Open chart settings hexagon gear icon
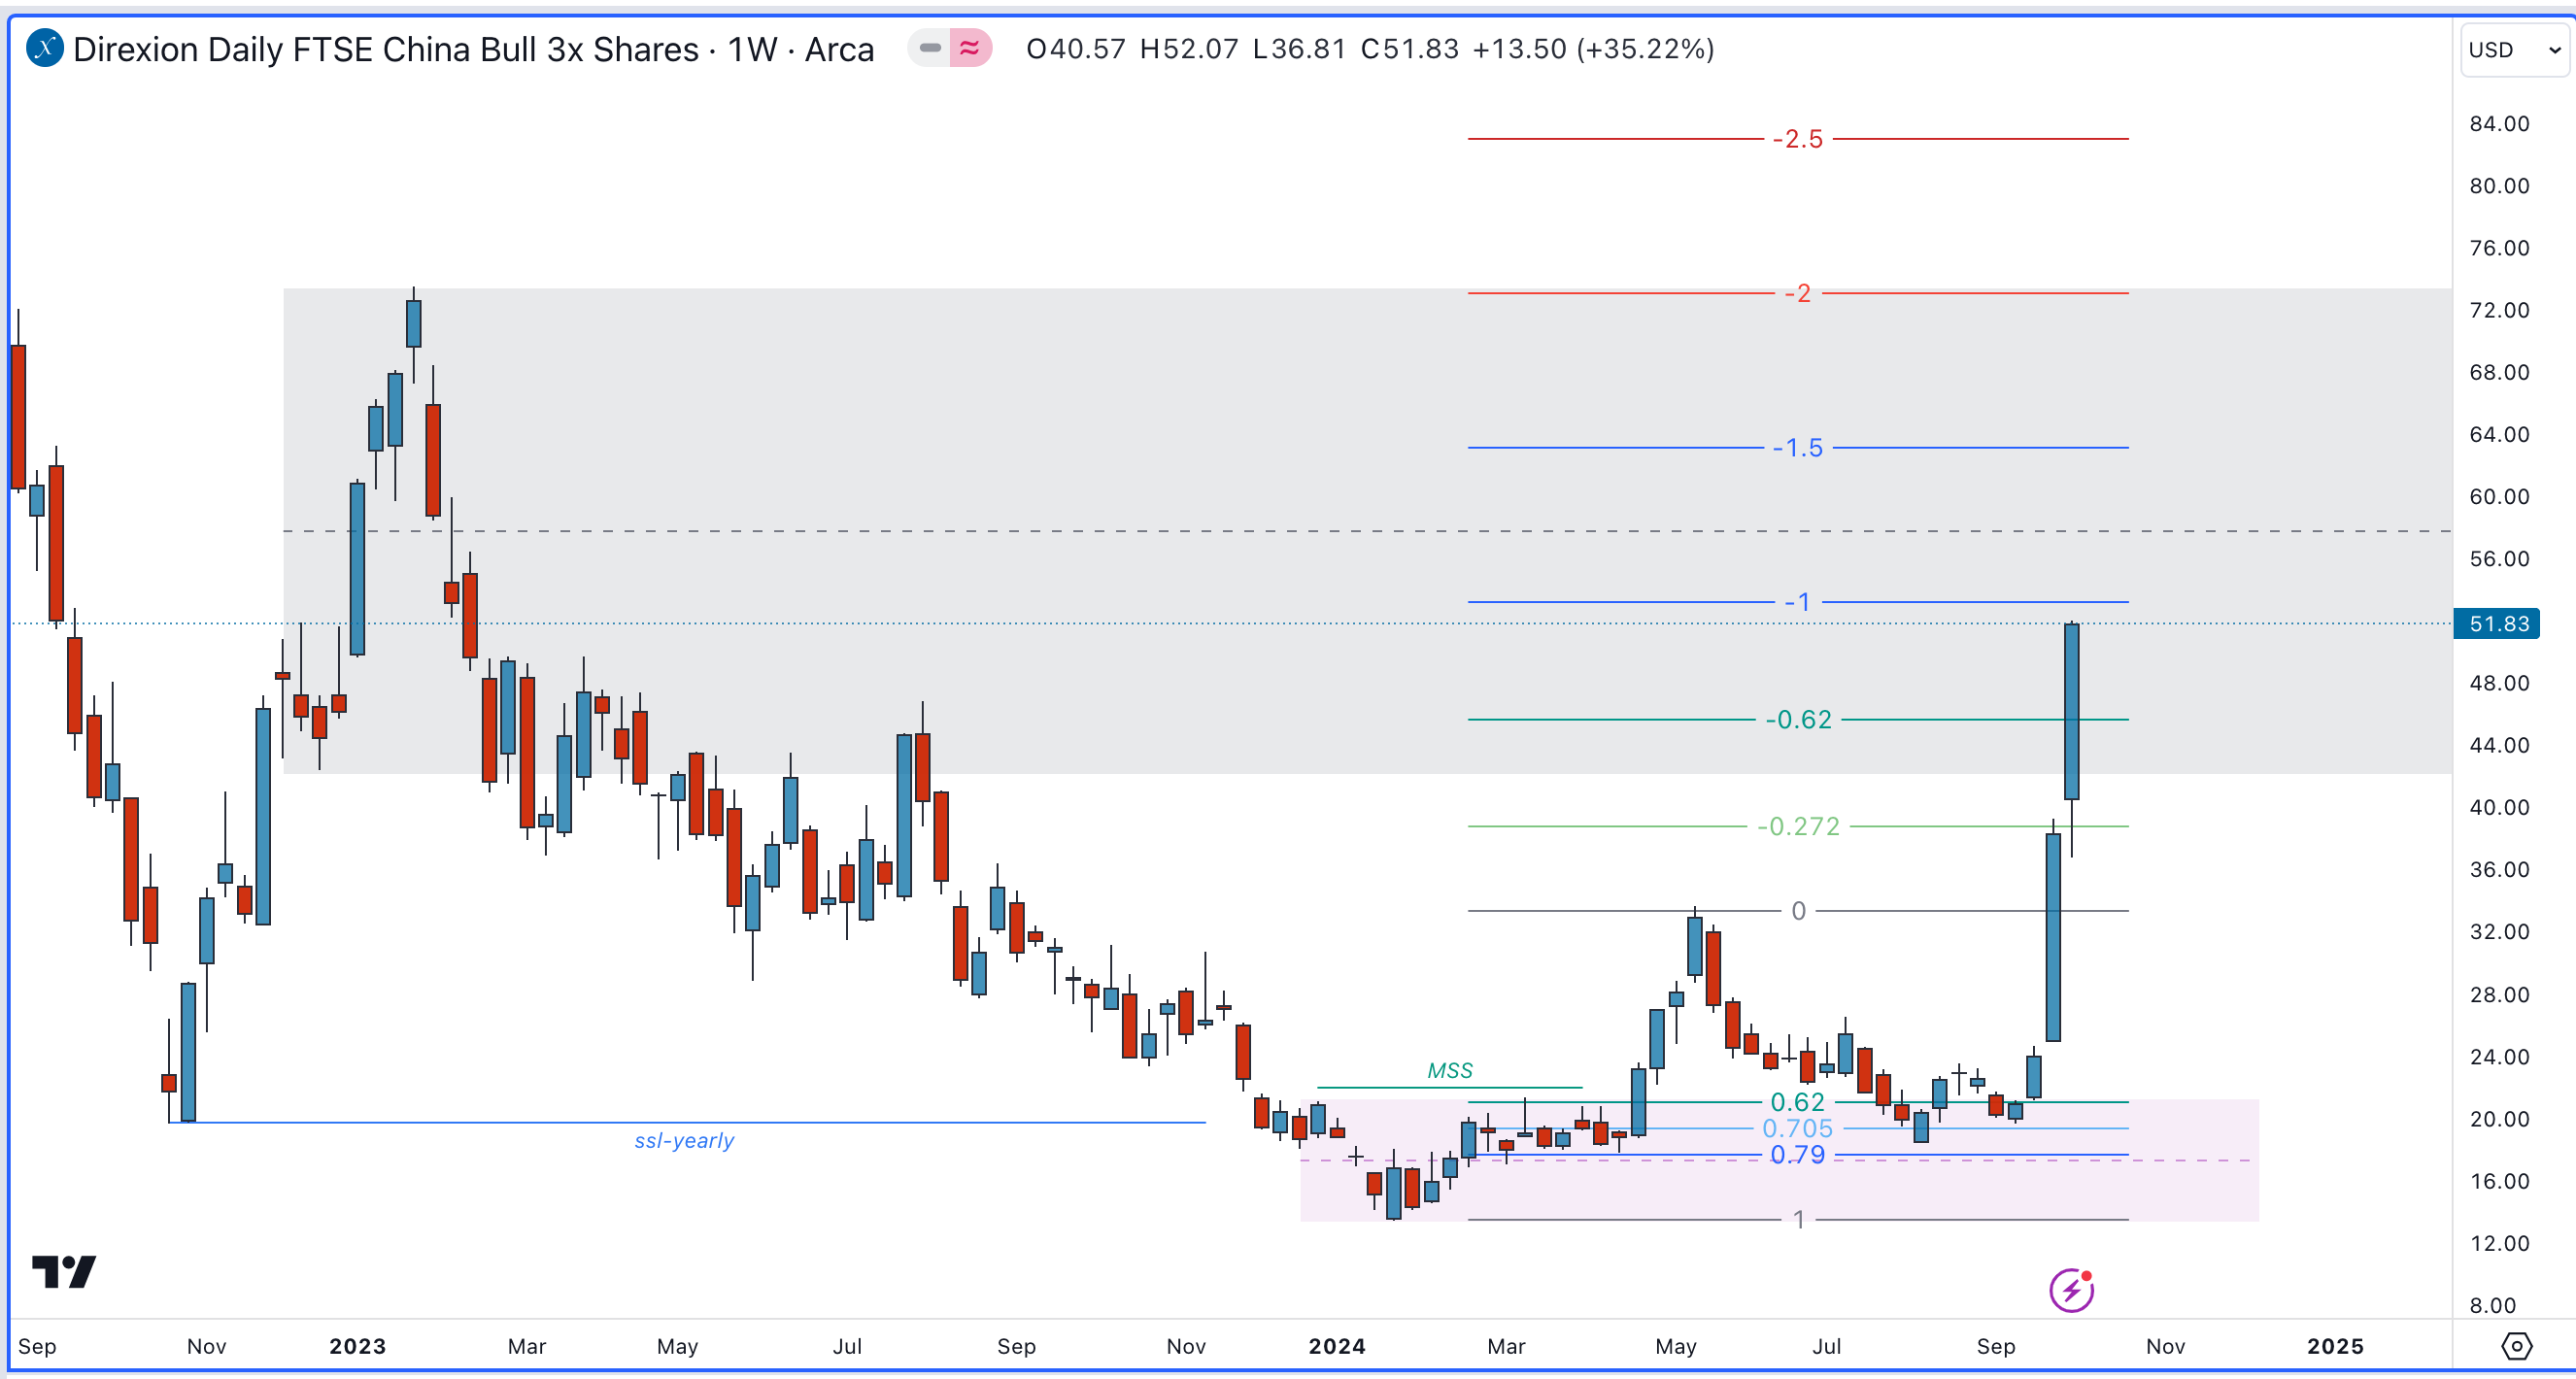 click(x=2516, y=1346)
